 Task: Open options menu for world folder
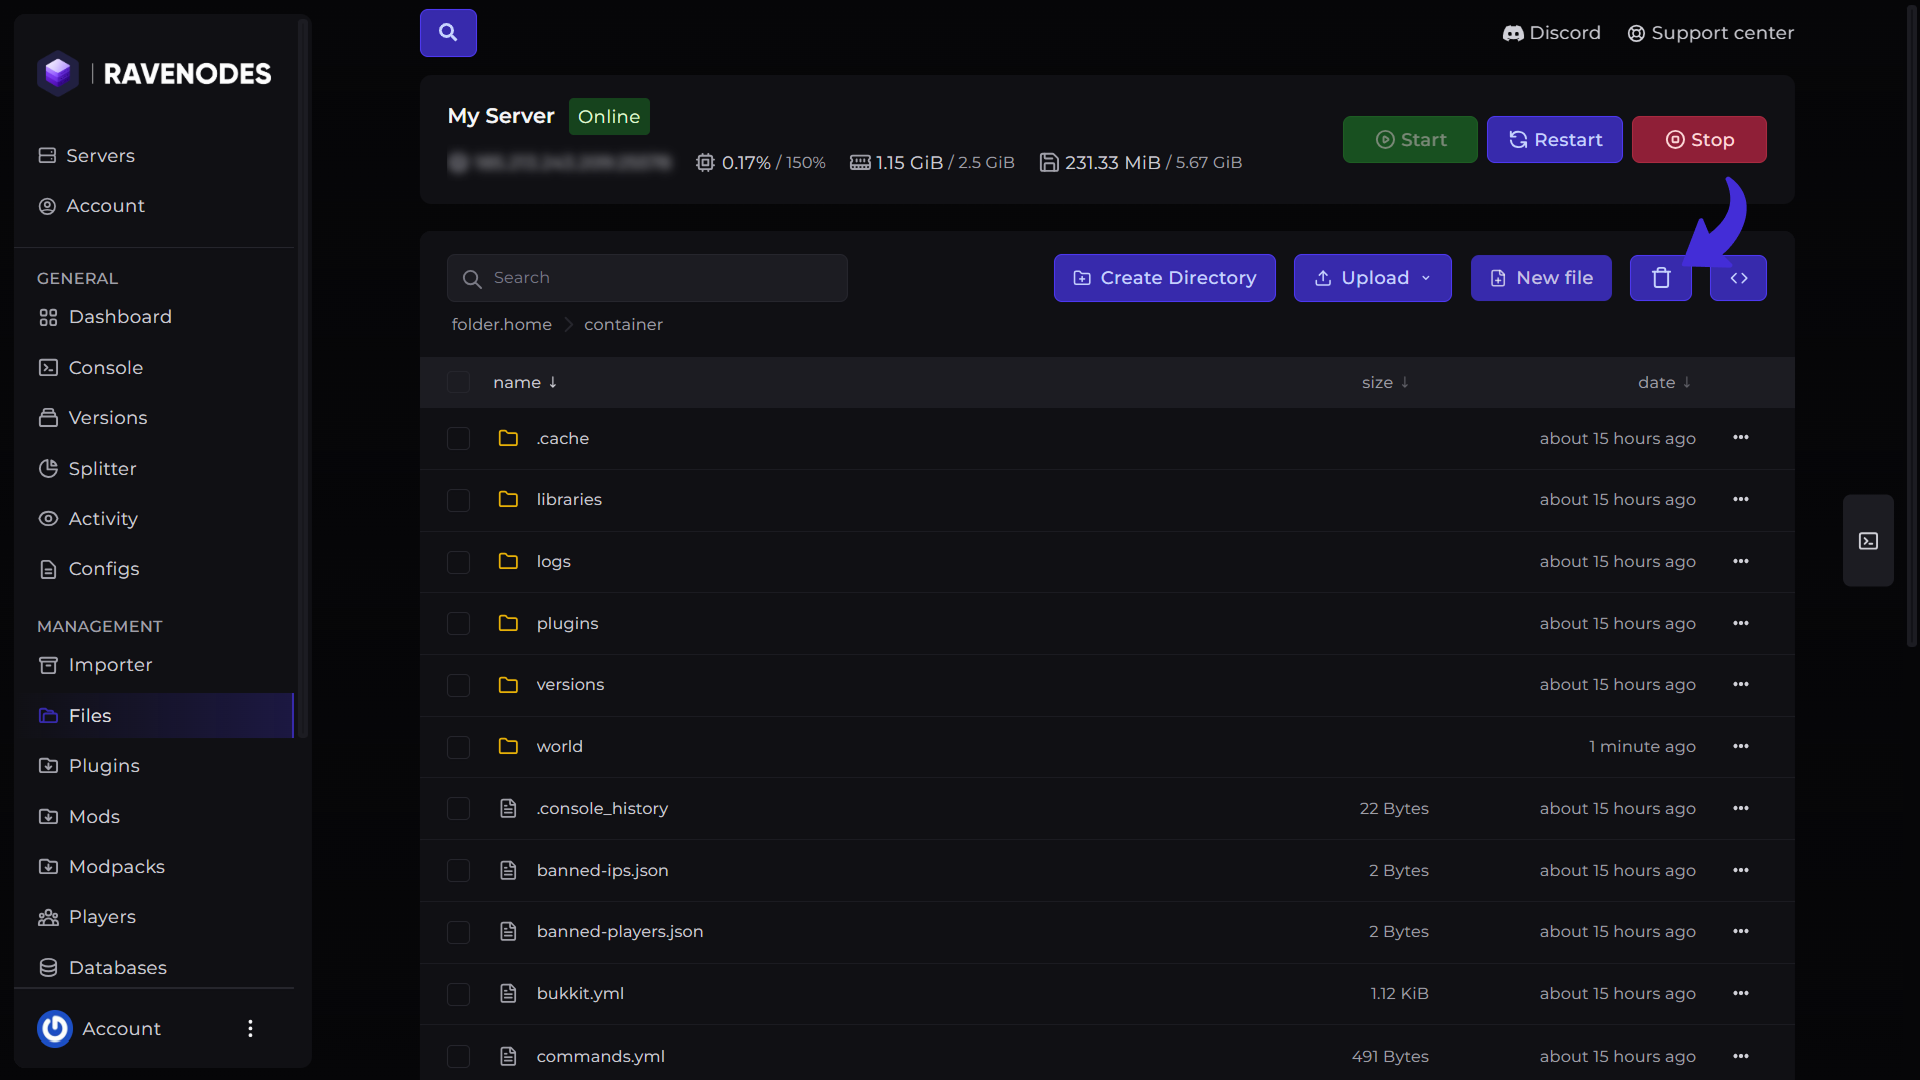click(x=1741, y=746)
